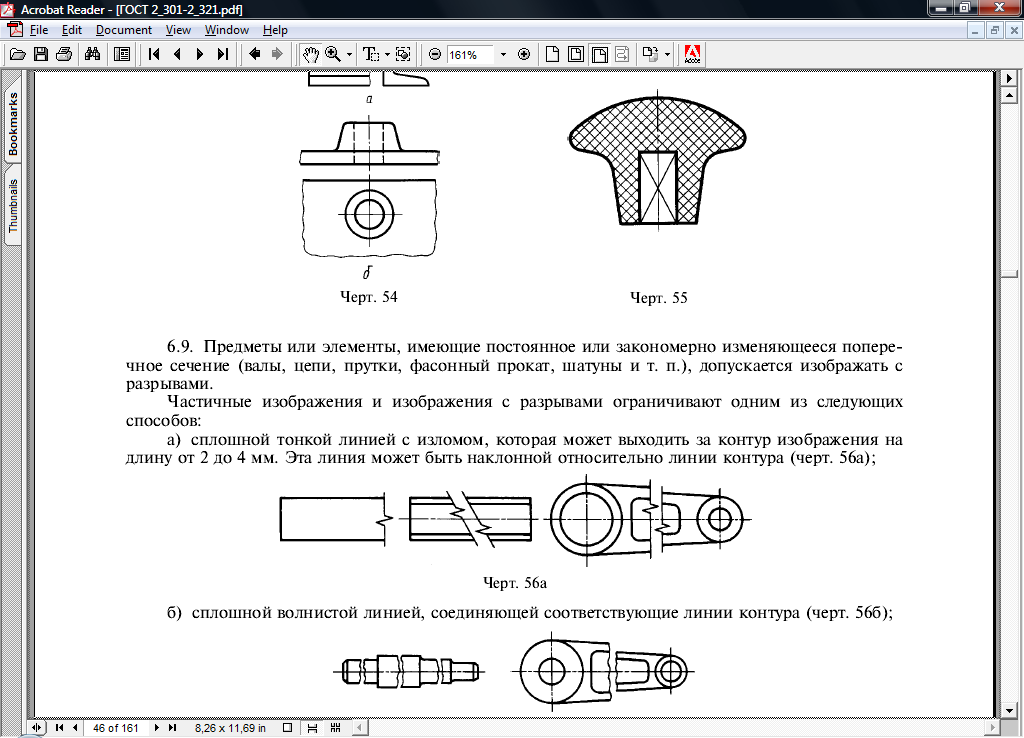Click the Open file folder icon

click(18, 54)
